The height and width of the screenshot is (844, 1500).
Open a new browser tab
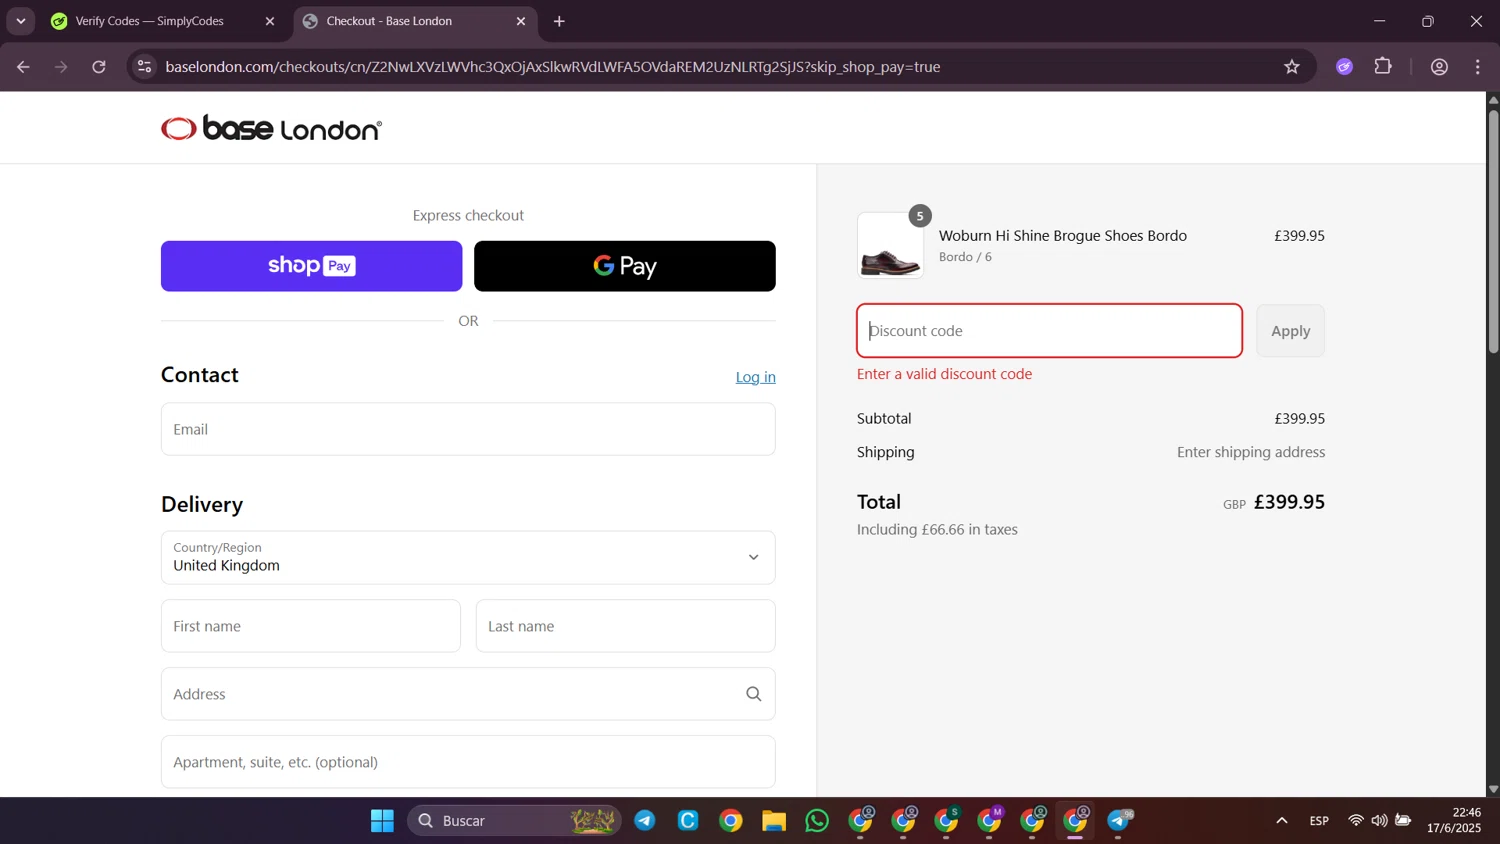click(x=559, y=21)
